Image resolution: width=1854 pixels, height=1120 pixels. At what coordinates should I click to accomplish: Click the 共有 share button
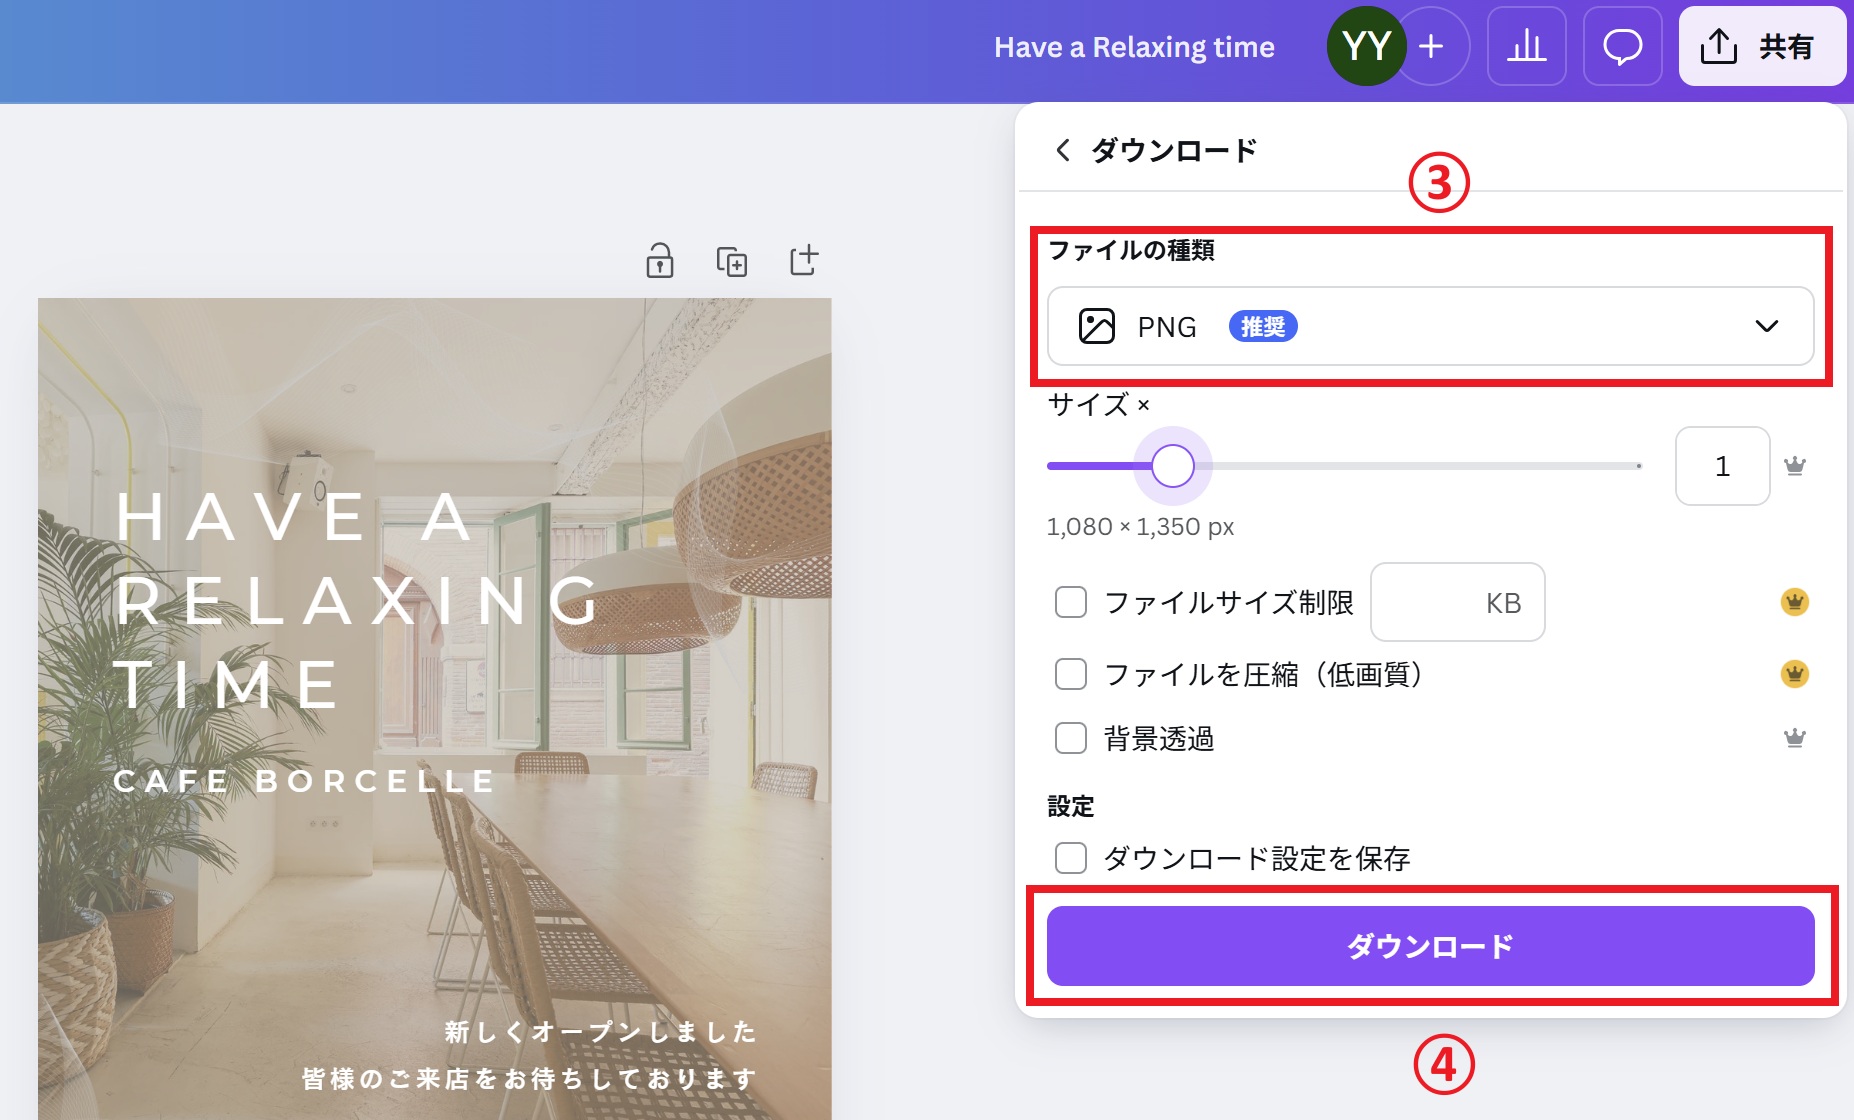[x=1762, y=46]
